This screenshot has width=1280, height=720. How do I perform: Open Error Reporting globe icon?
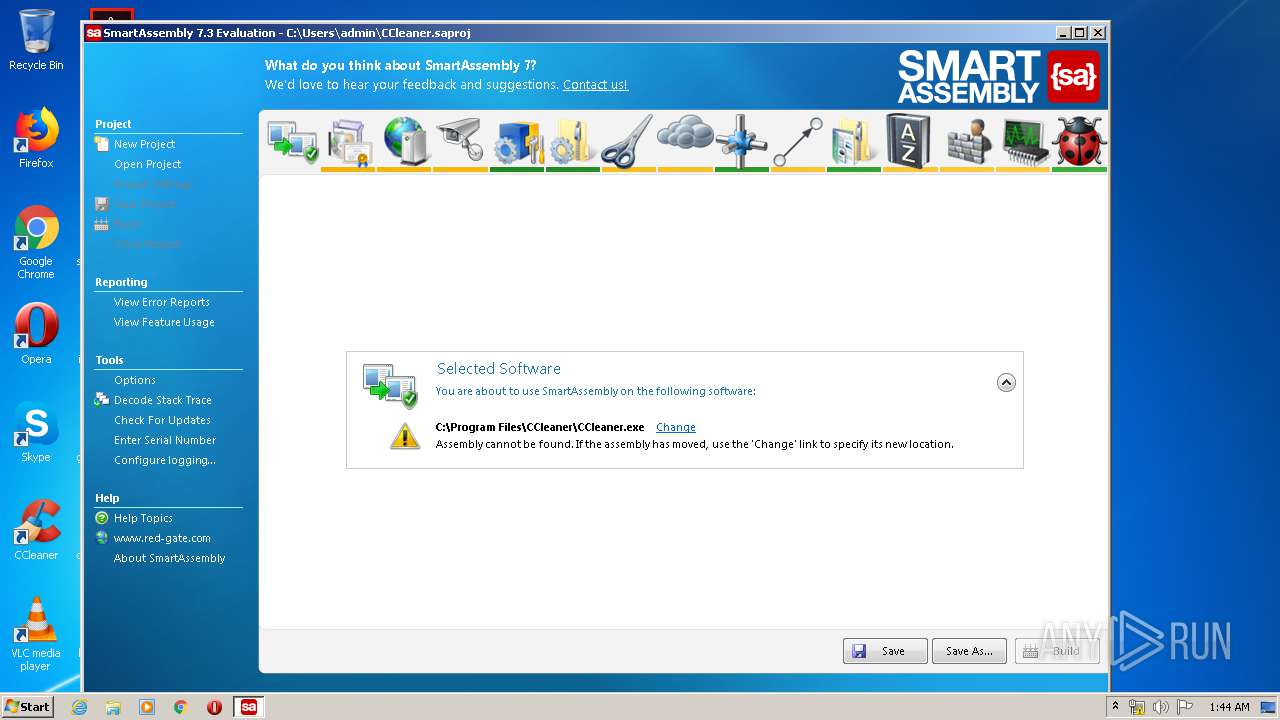tap(405, 141)
